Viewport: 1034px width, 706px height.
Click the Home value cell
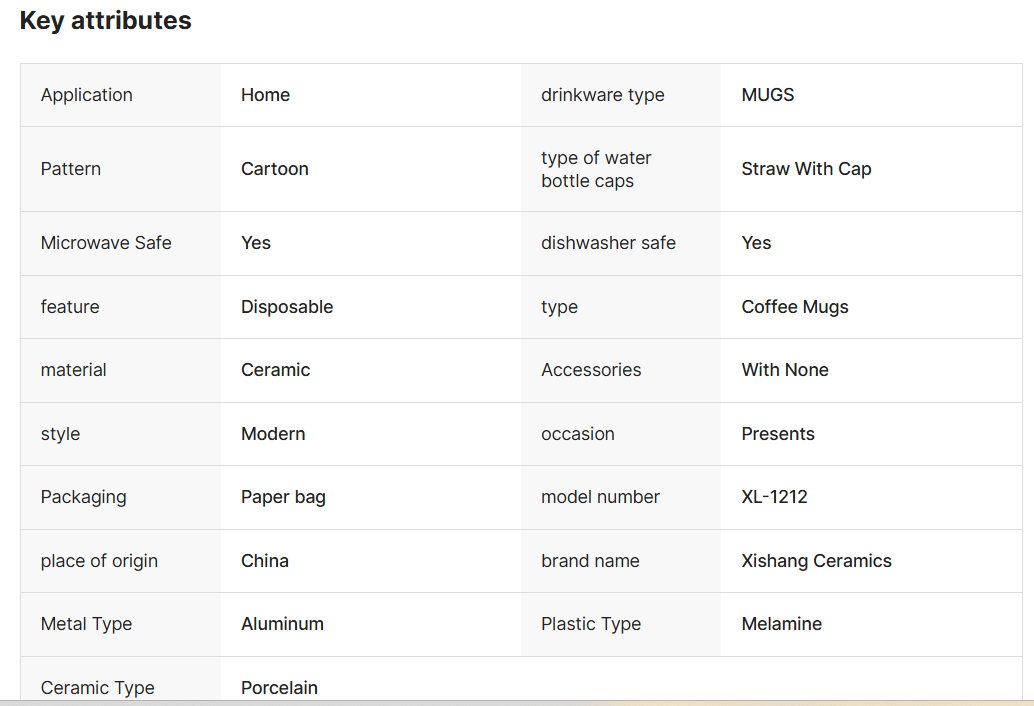pos(371,95)
